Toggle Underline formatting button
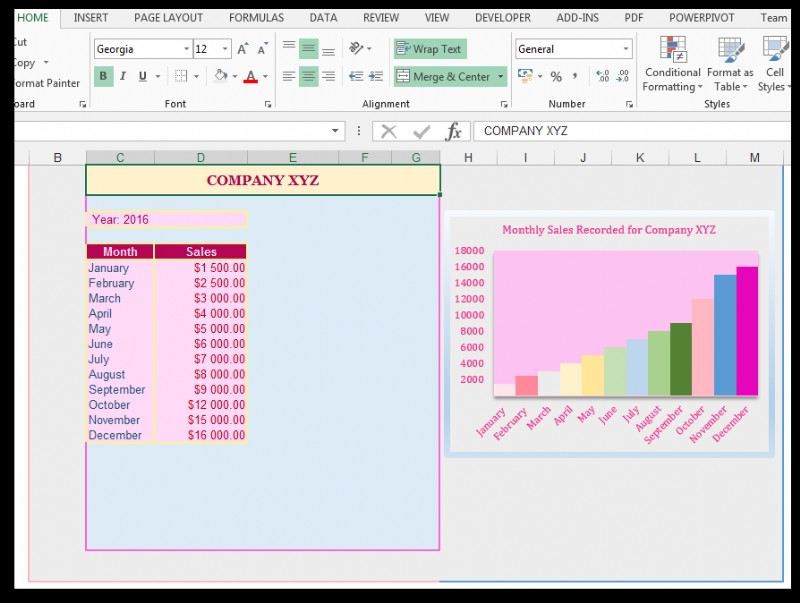Viewport: 800px width, 603px height. pos(143,77)
